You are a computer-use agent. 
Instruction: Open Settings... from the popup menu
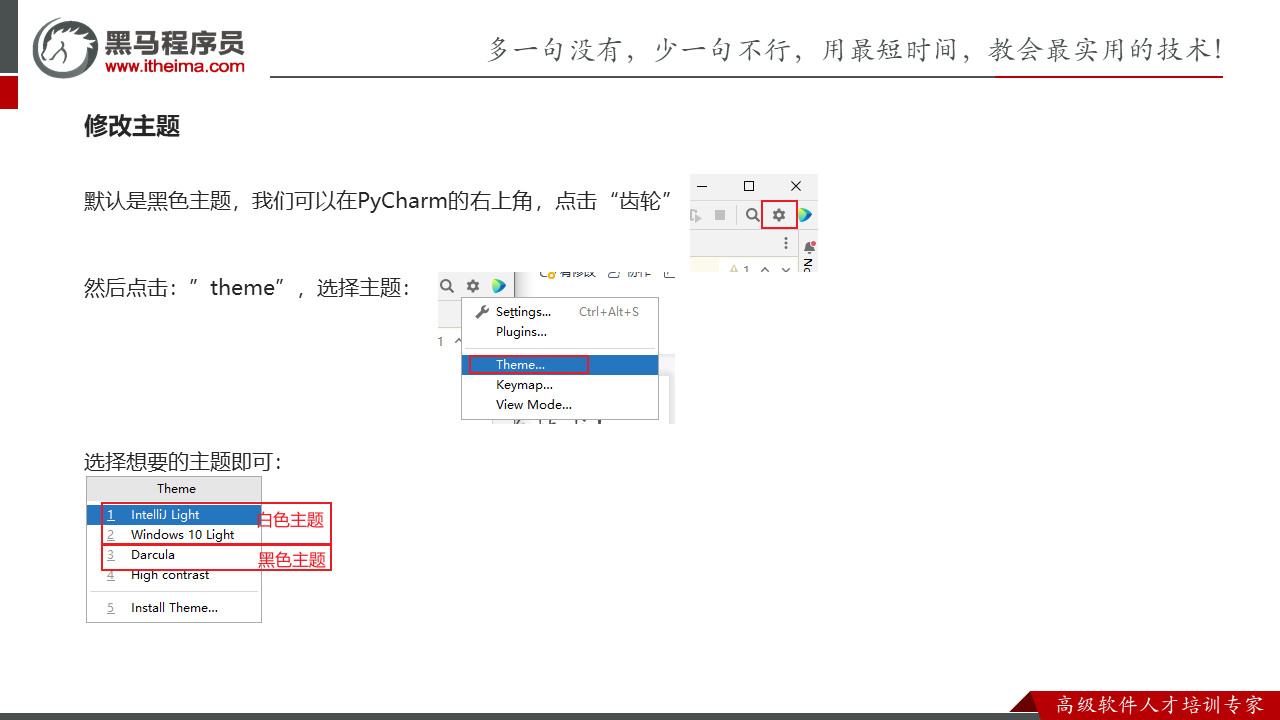pos(523,312)
